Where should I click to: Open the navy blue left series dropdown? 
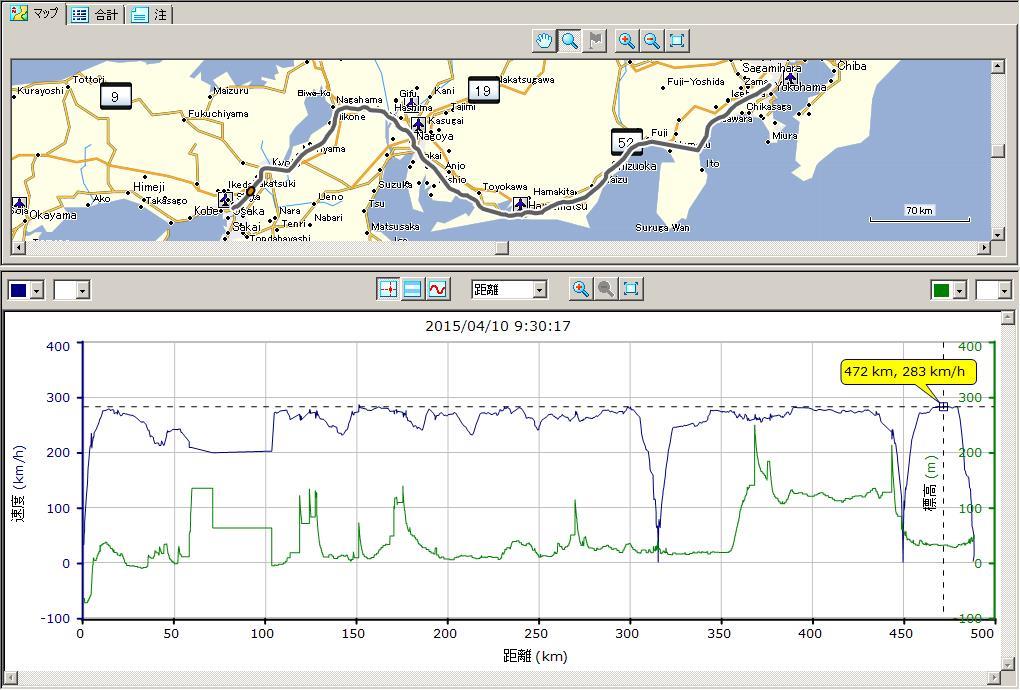pos(37,290)
